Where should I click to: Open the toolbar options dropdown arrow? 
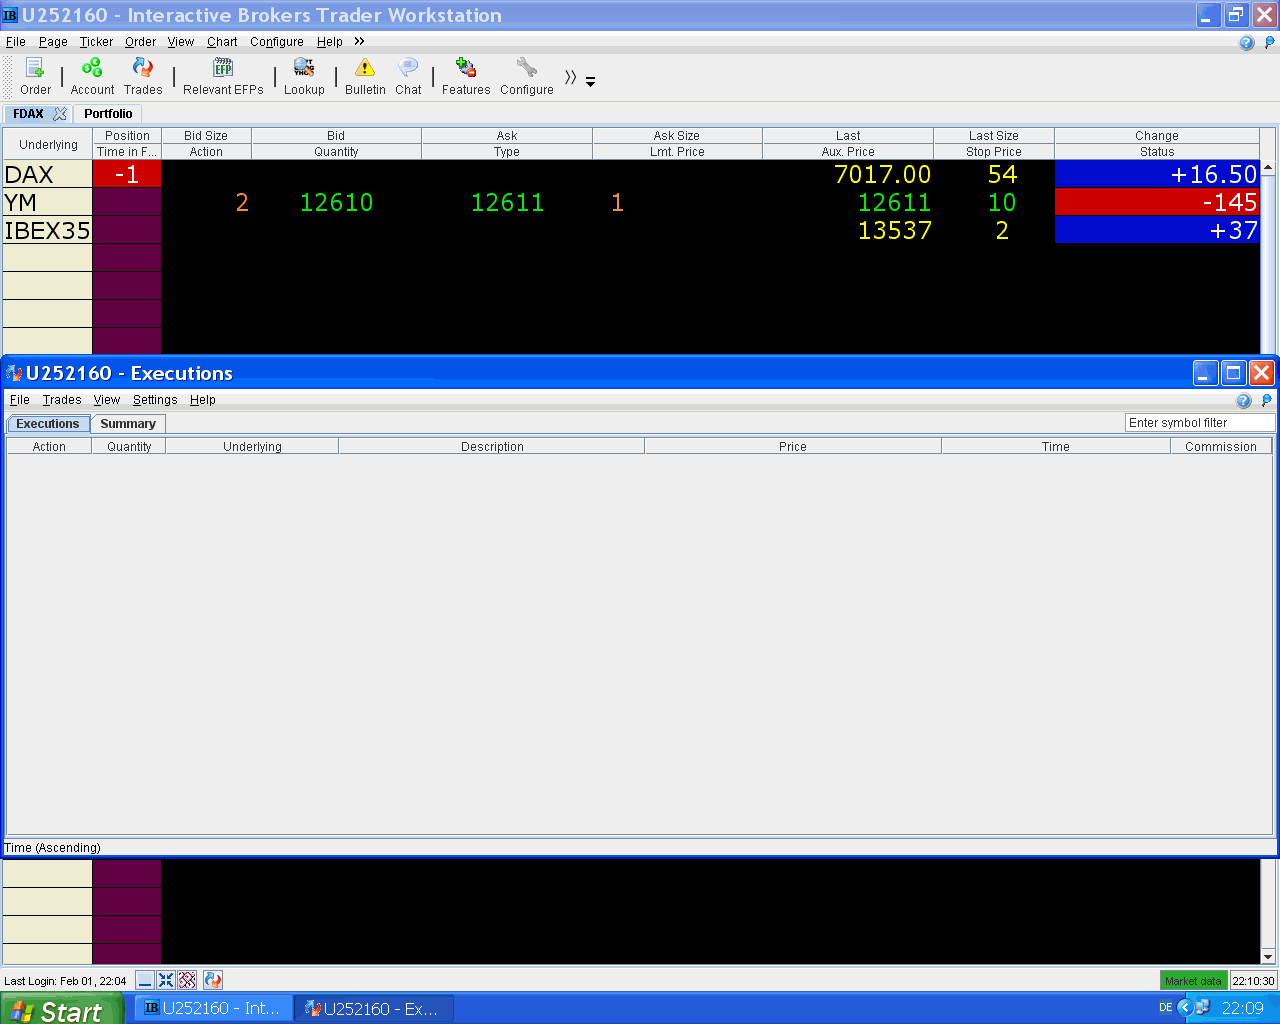[590, 82]
